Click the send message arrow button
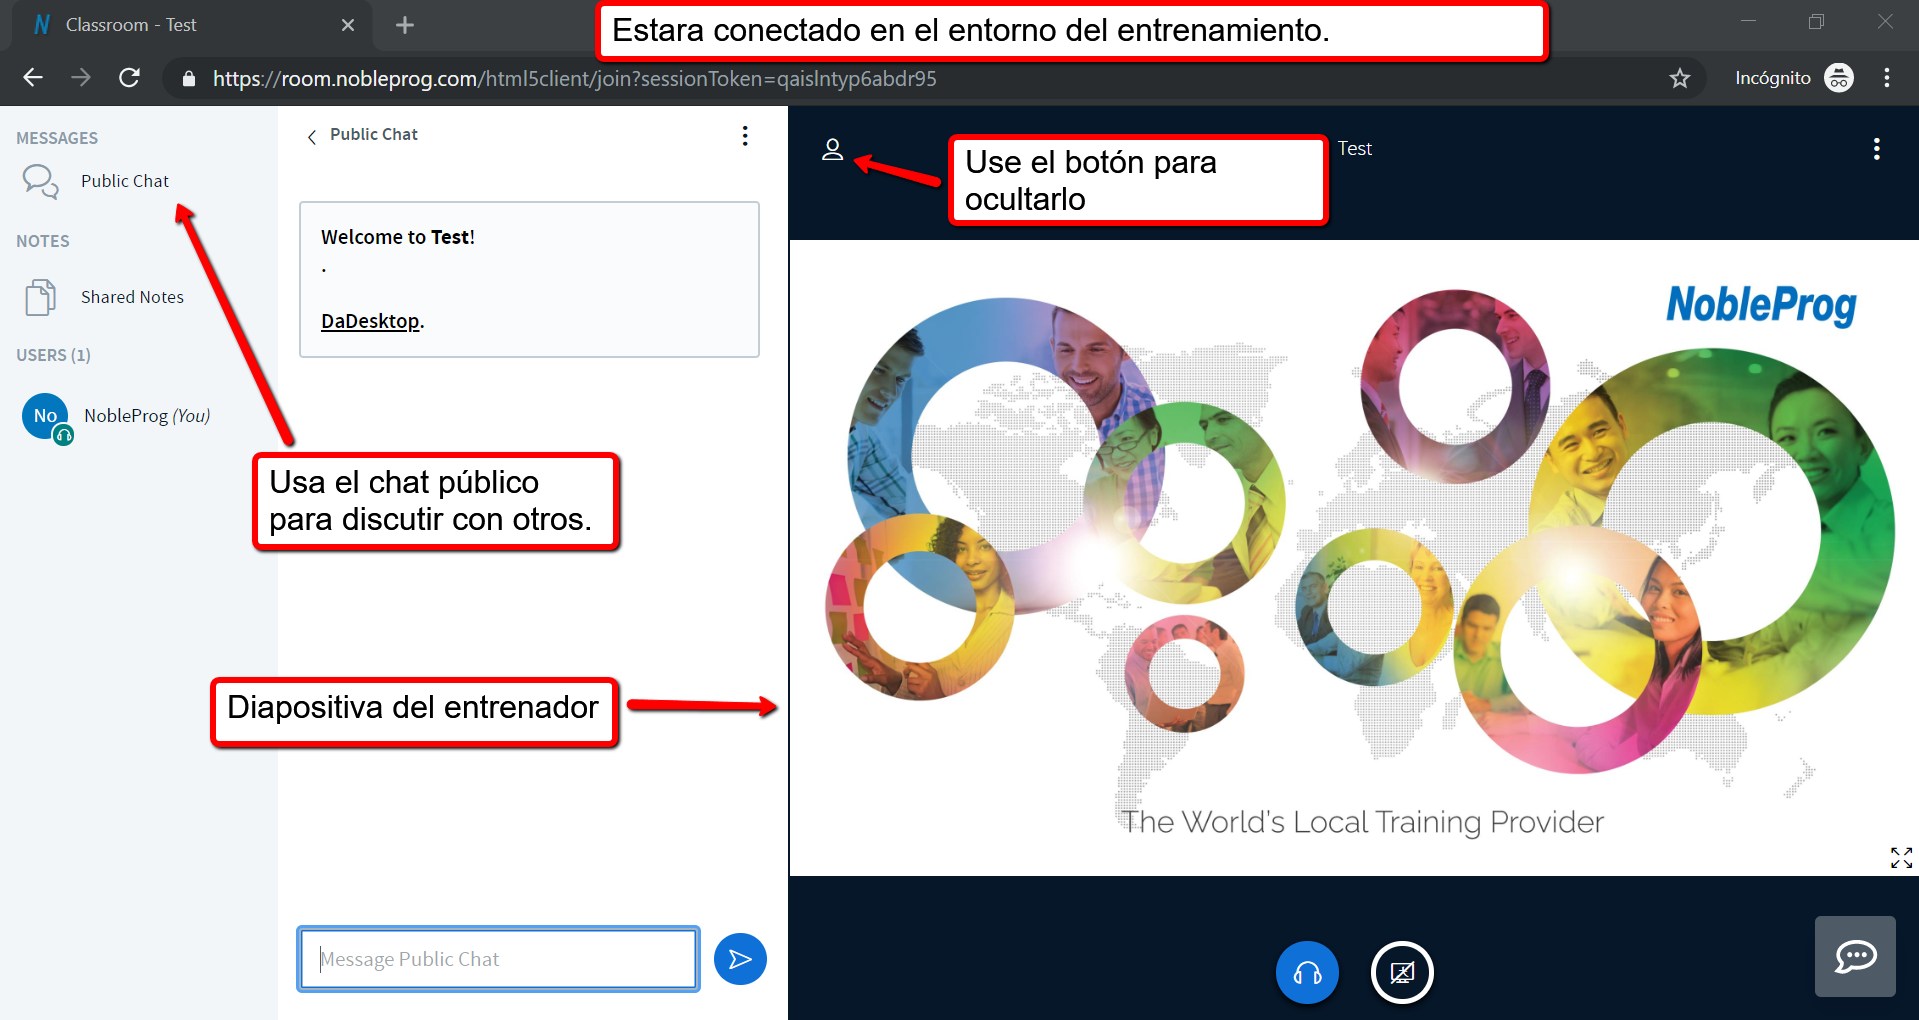The width and height of the screenshot is (1919, 1020). point(740,959)
